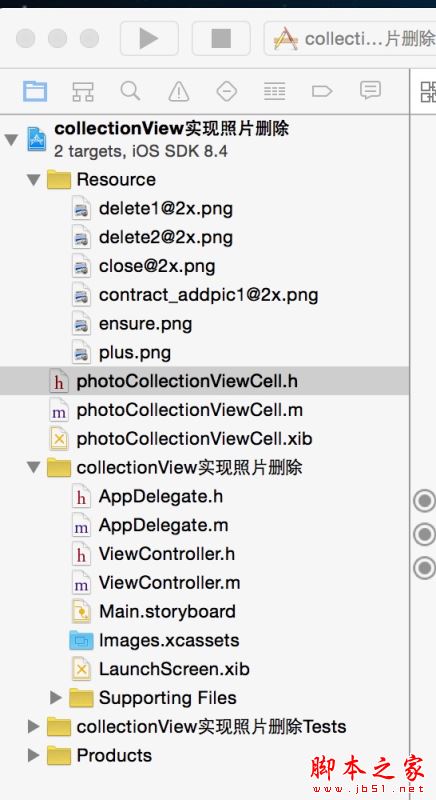Open the Project navigator folder icon
The width and height of the screenshot is (436, 800).
tap(35, 91)
